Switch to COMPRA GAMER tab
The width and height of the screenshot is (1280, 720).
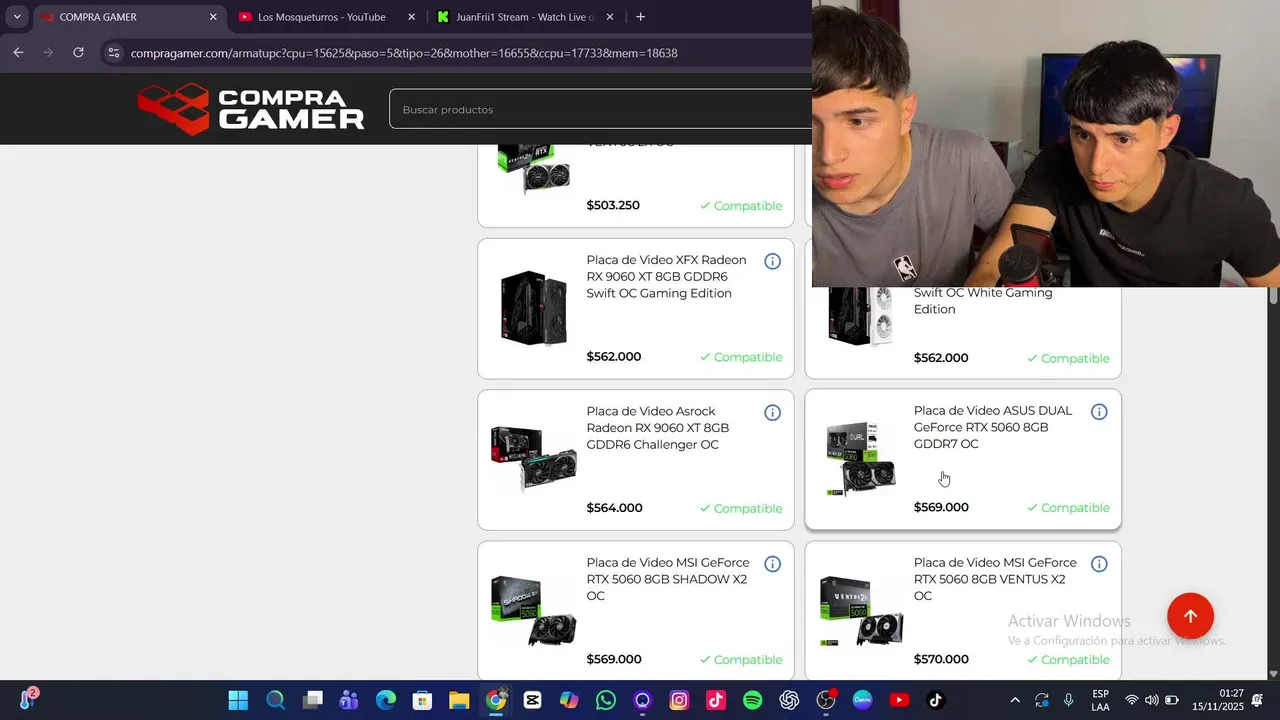(128, 17)
